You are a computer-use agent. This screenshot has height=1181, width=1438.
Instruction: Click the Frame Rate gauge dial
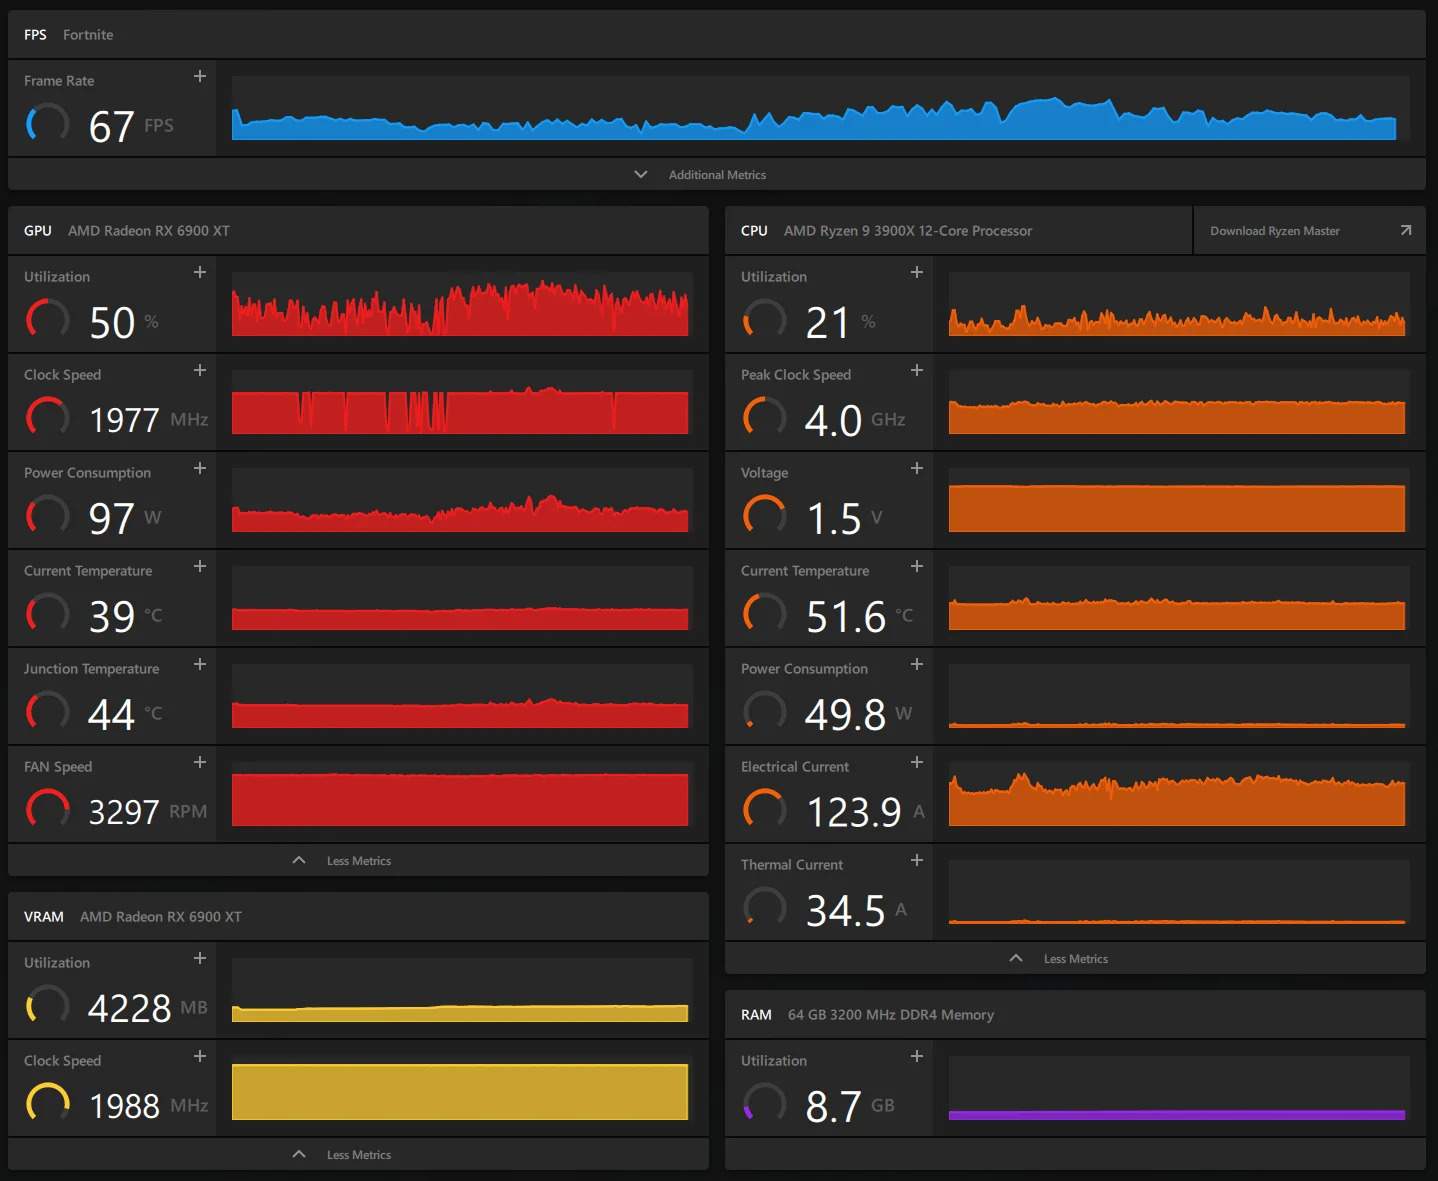pyautogui.click(x=47, y=123)
